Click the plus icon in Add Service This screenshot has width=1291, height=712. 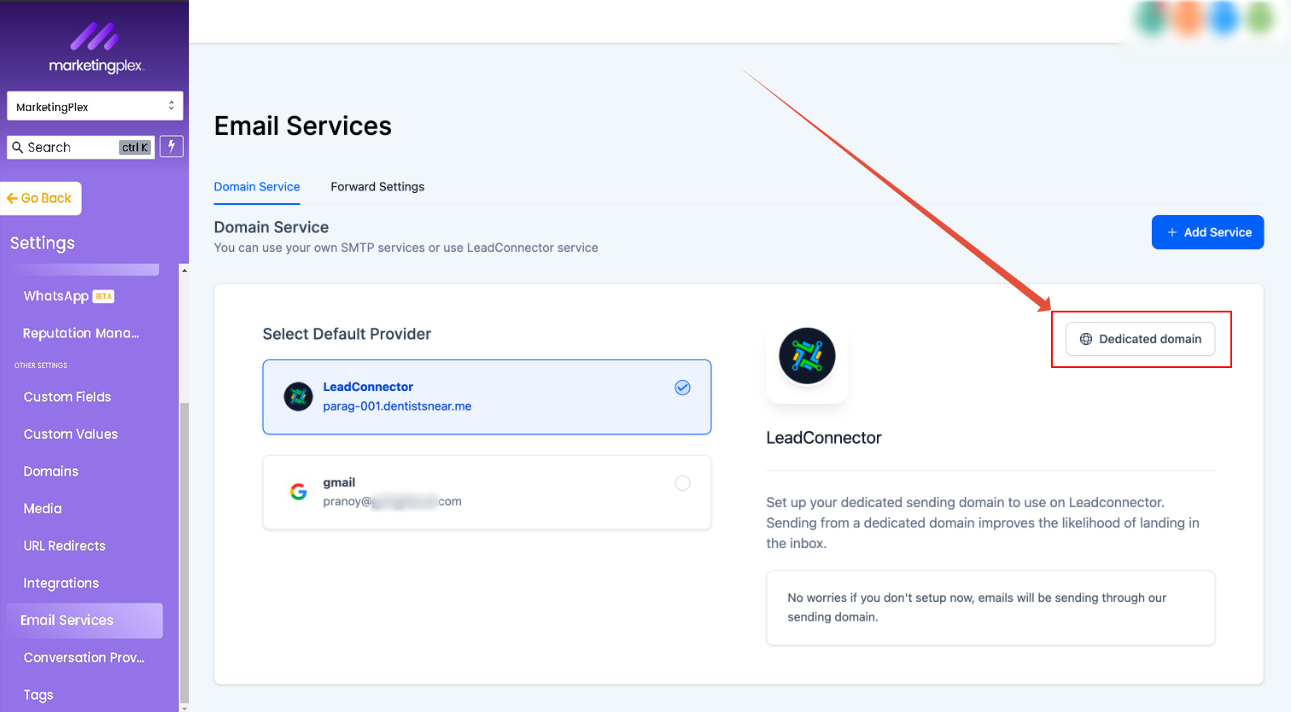point(1172,232)
